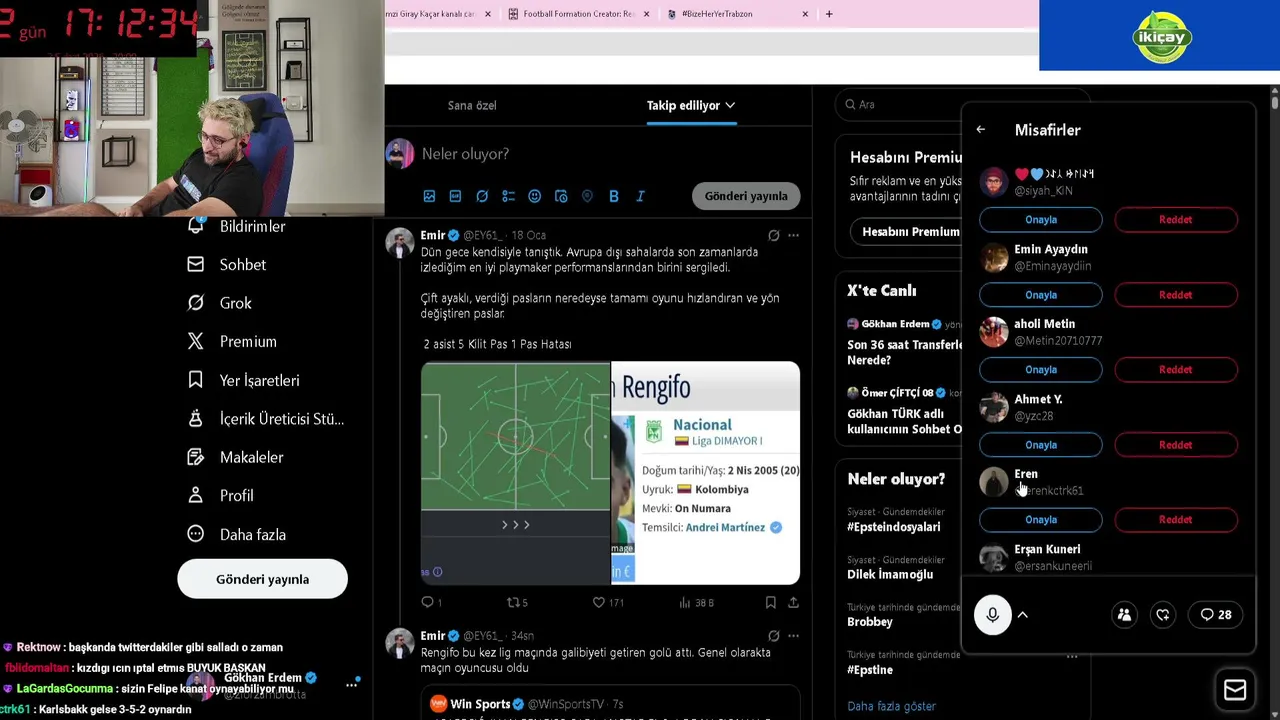This screenshot has height=720, width=1280.
Task: Approve guest siyah_KIN with Onayla
Action: click(x=1041, y=219)
